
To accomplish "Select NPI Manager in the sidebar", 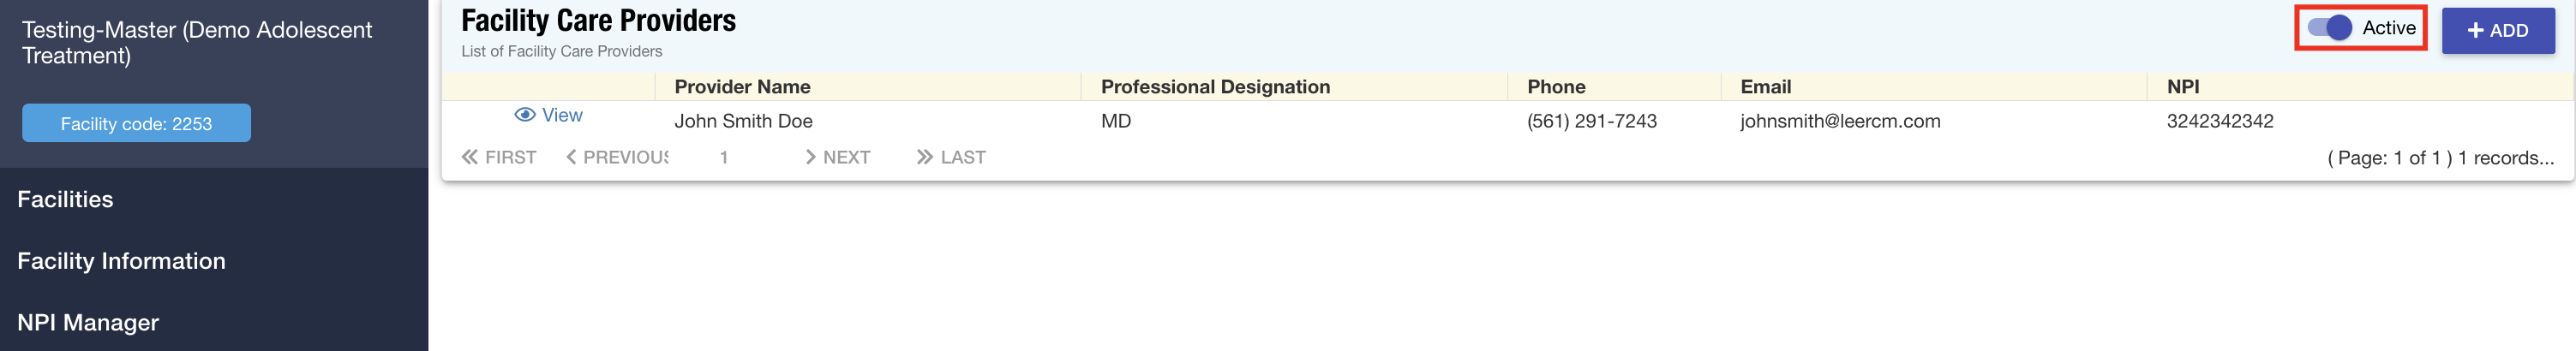I will pos(88,322).
